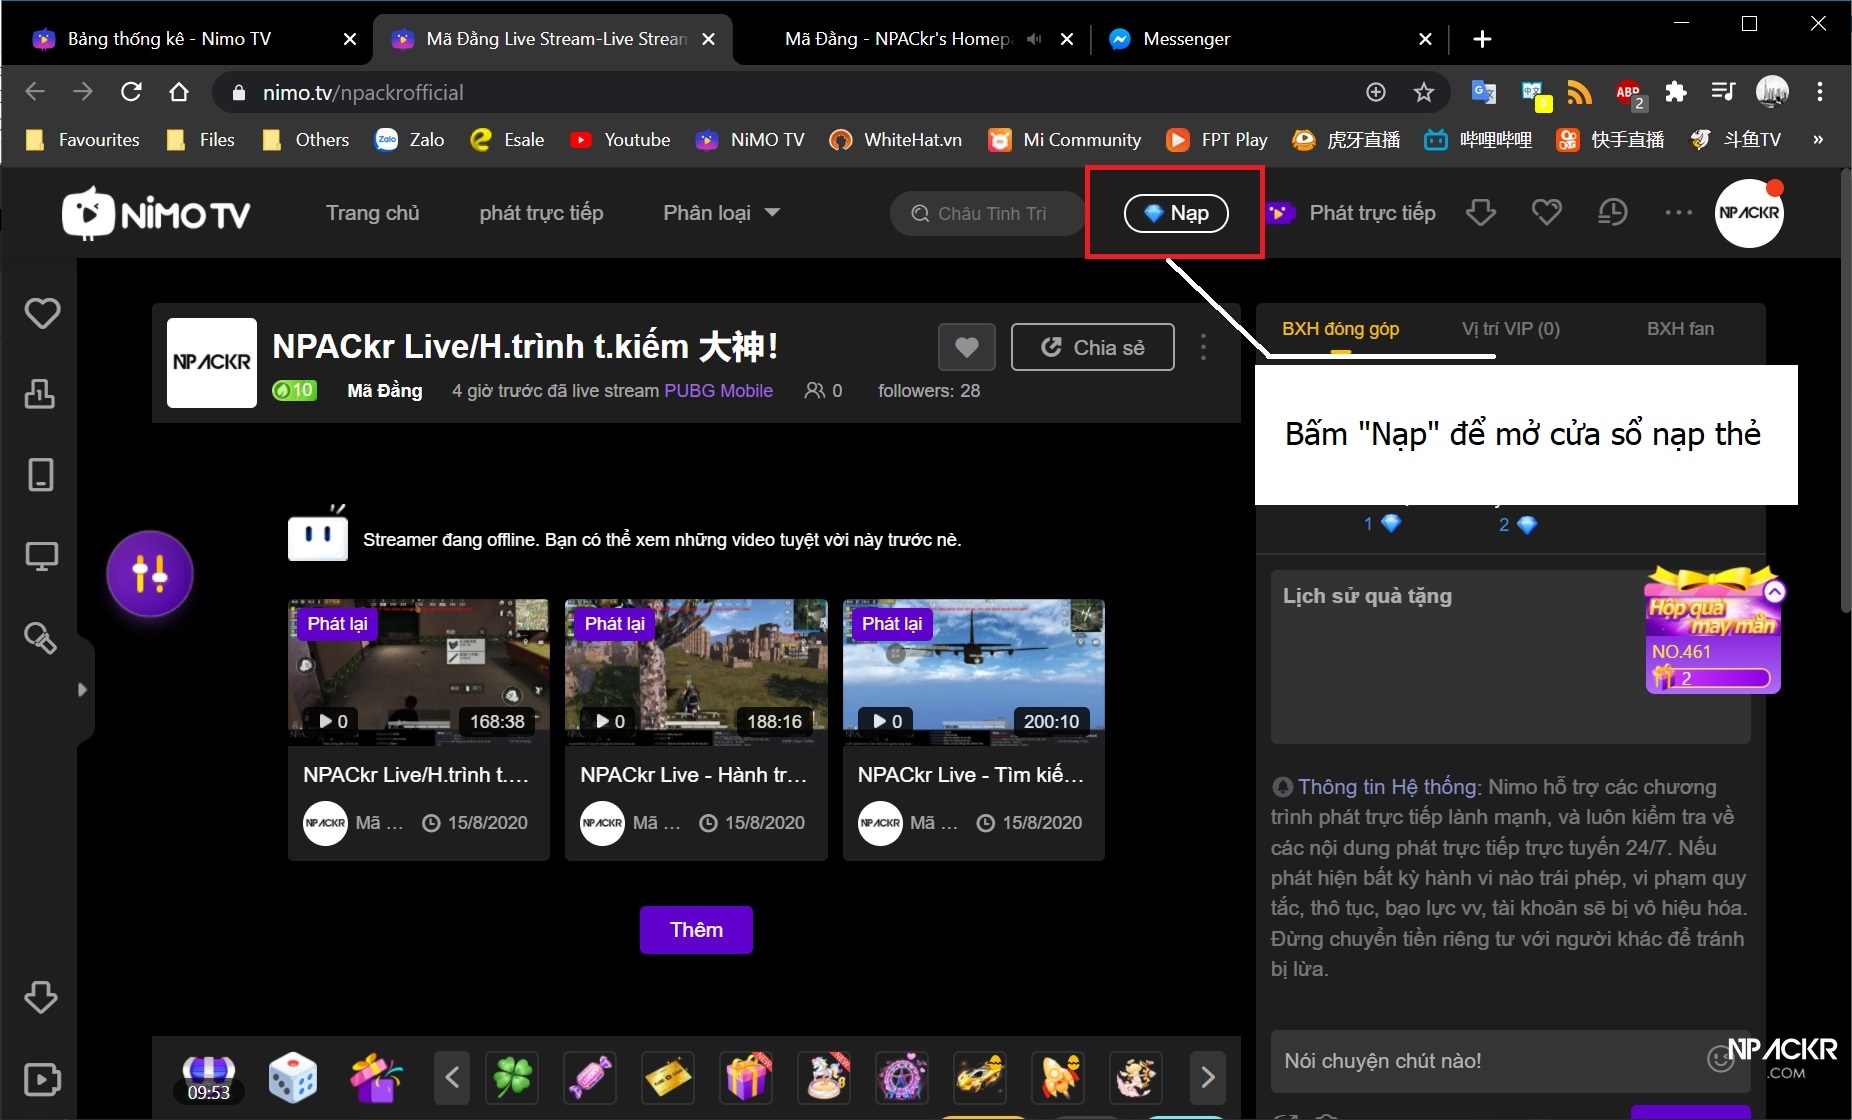Click the purple gift box icon
The image size is (1852, 1120).
[x=376, y=1078]
